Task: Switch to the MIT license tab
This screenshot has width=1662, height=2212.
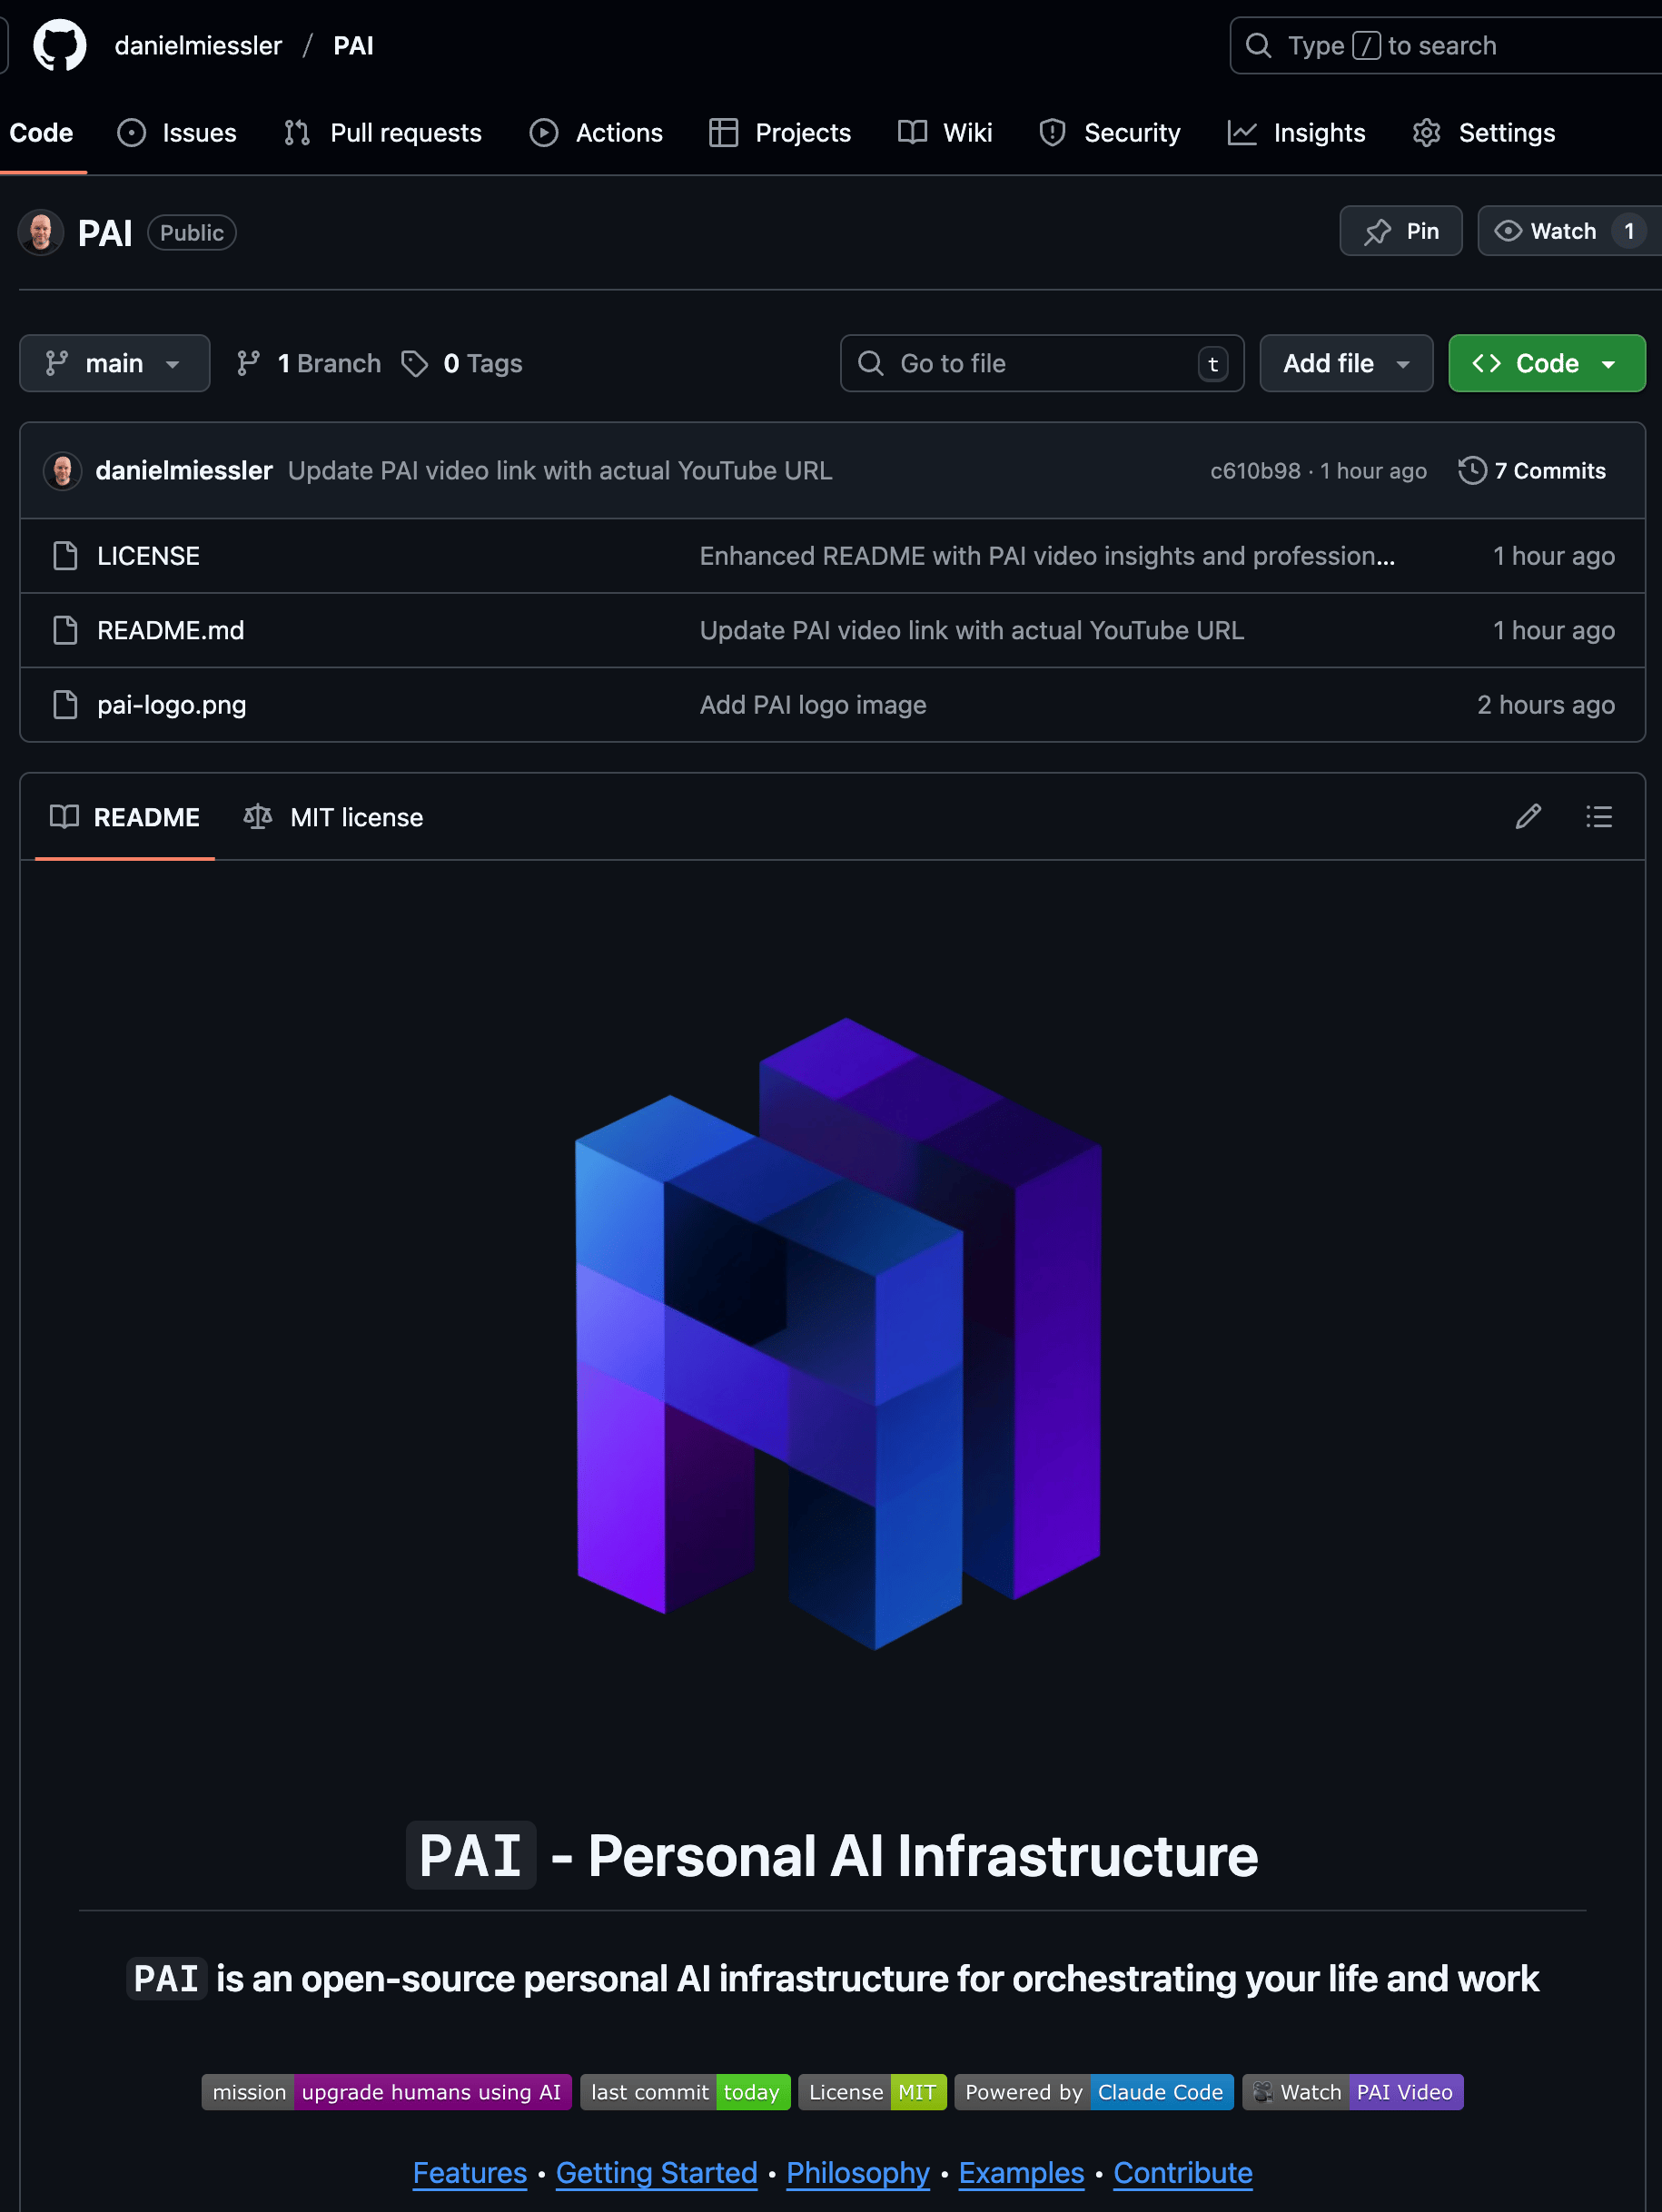Action: pos(333,817)
